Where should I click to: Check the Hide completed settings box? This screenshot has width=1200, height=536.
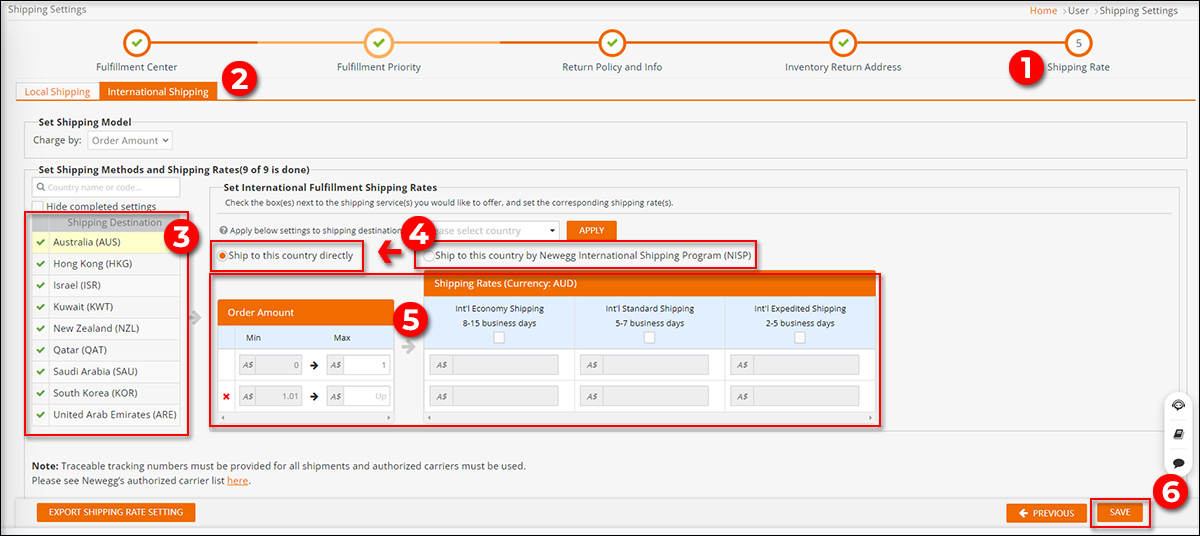(38, 207)
